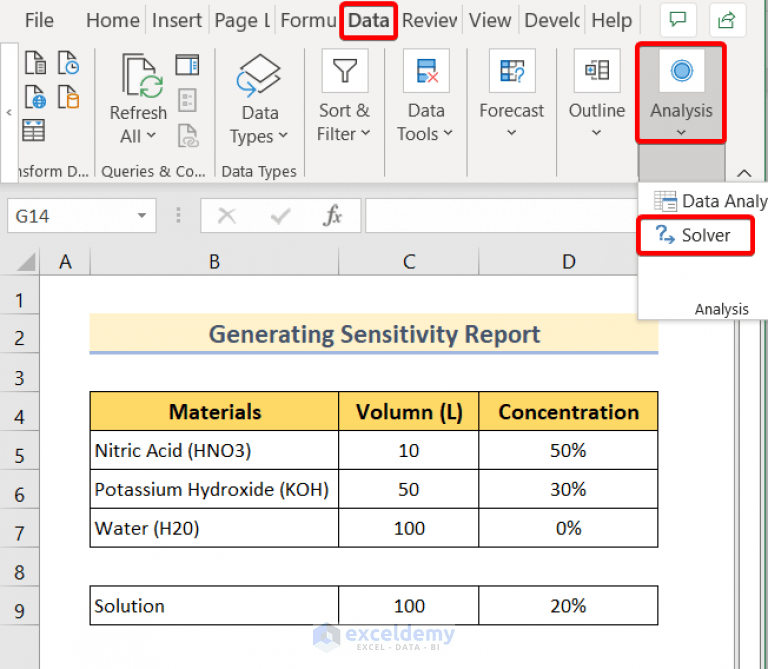
Task: Select the 50% concentration cell
Action: 568,451
